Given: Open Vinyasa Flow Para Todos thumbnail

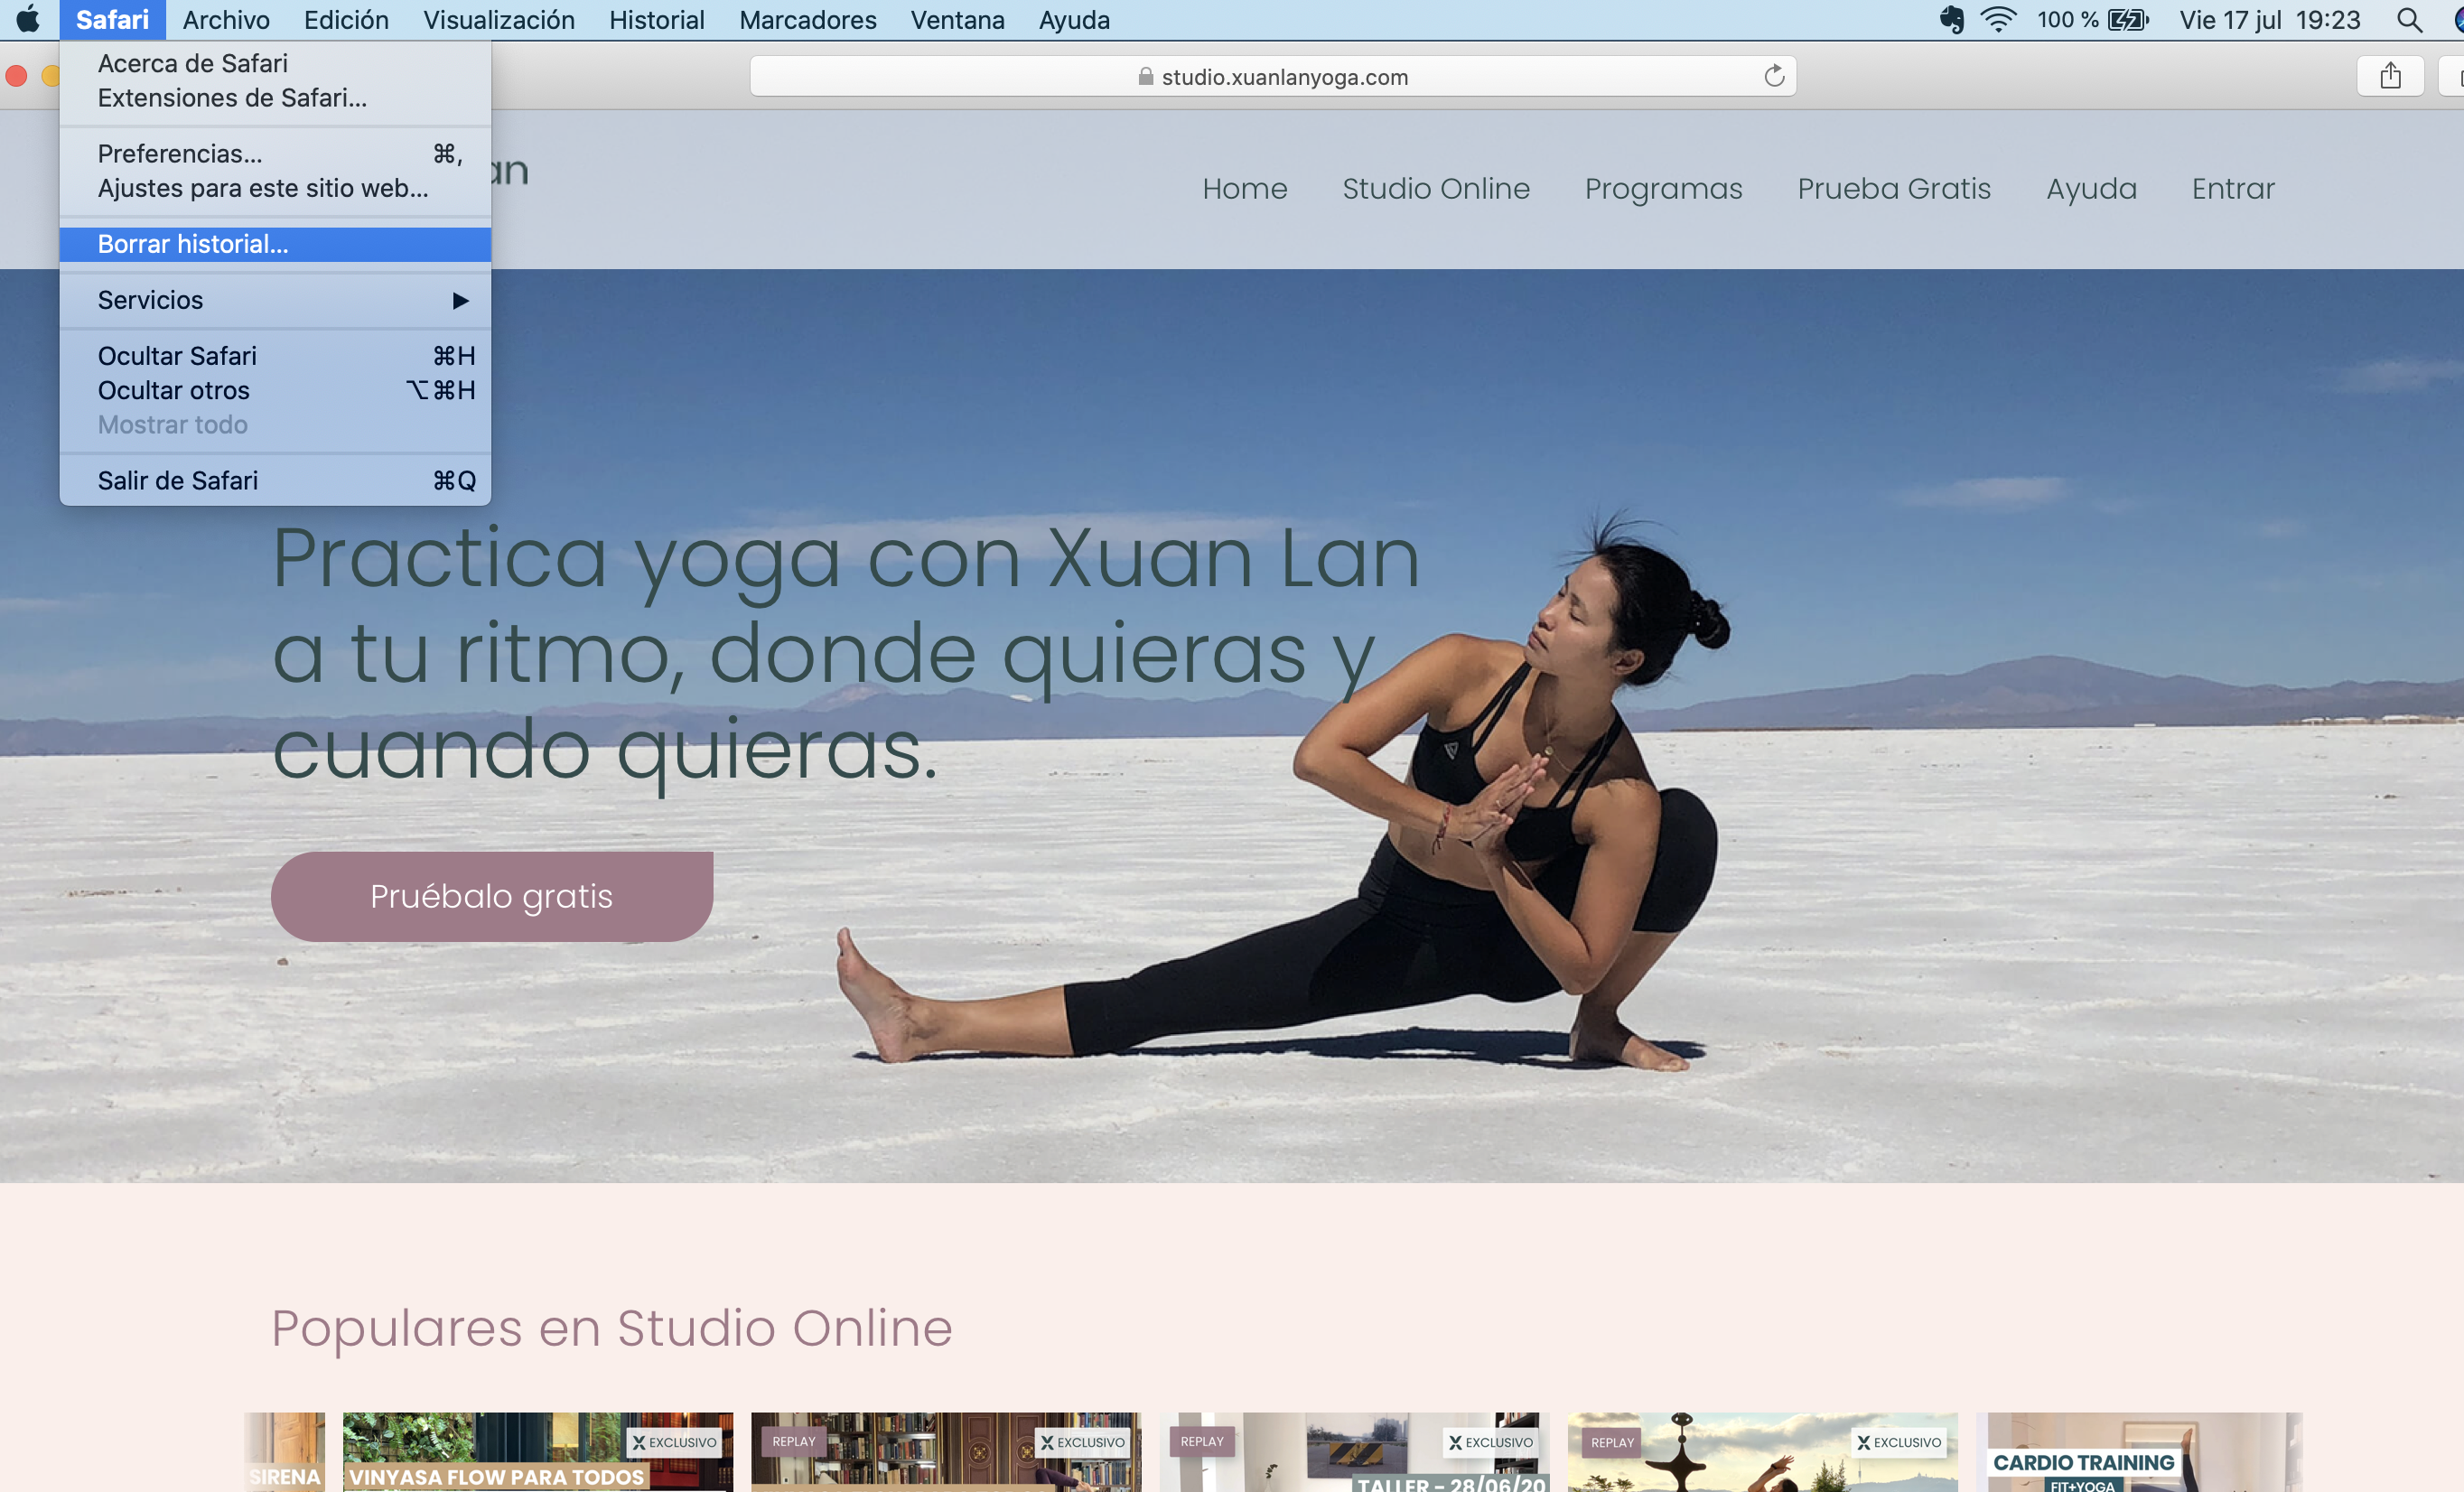Looking at the screenshot, I should coord(537,1452).
